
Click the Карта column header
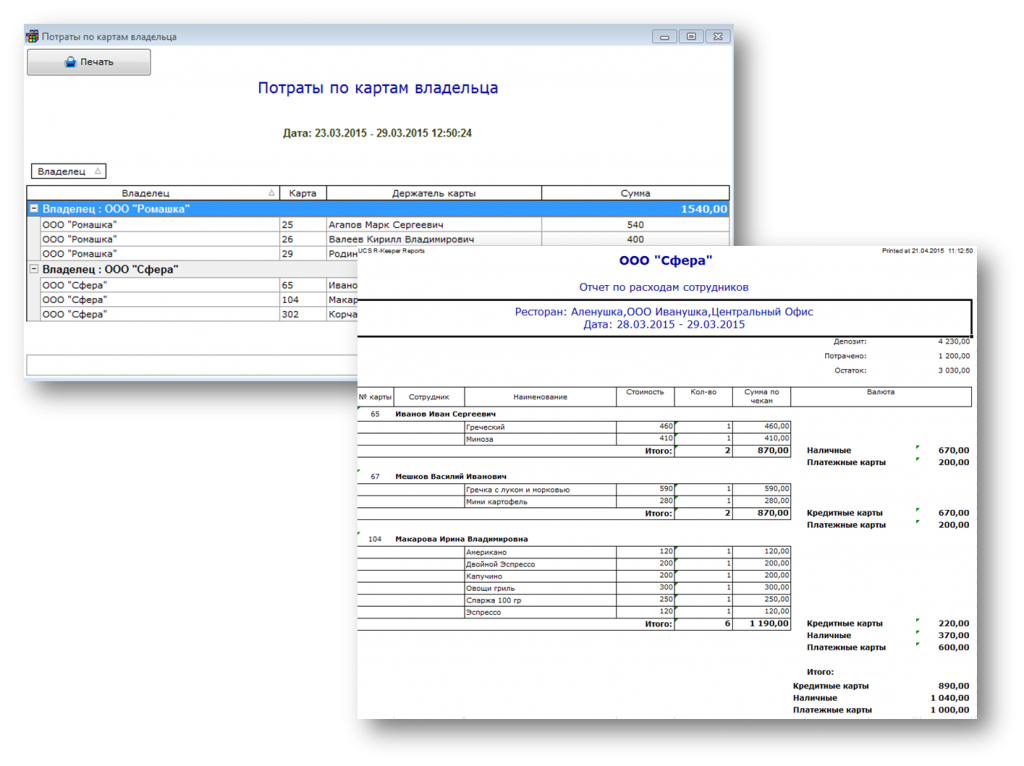(302, 193)
